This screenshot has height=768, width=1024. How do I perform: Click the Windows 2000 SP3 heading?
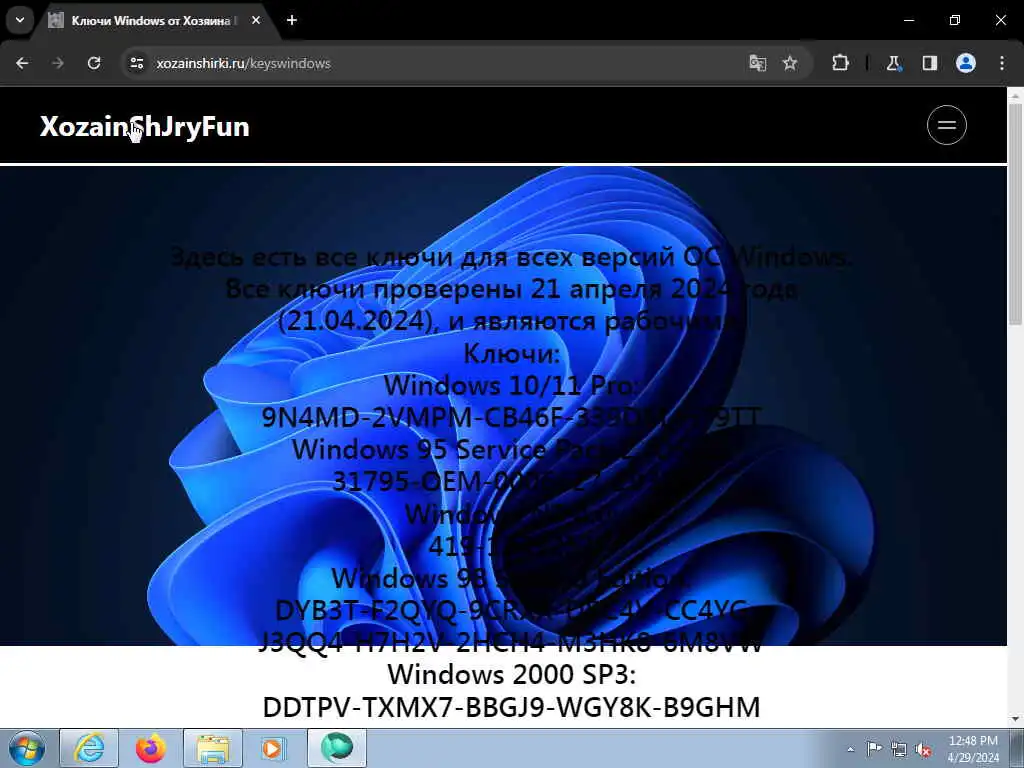pyautogui.click(x=511, y=675)
